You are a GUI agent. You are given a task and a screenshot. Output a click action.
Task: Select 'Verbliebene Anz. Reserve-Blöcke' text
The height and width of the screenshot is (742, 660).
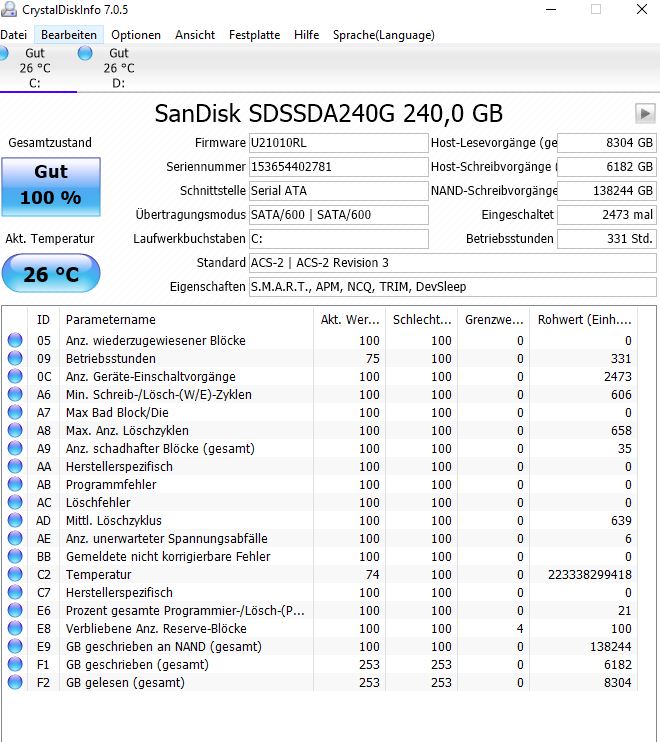[156, 628]
